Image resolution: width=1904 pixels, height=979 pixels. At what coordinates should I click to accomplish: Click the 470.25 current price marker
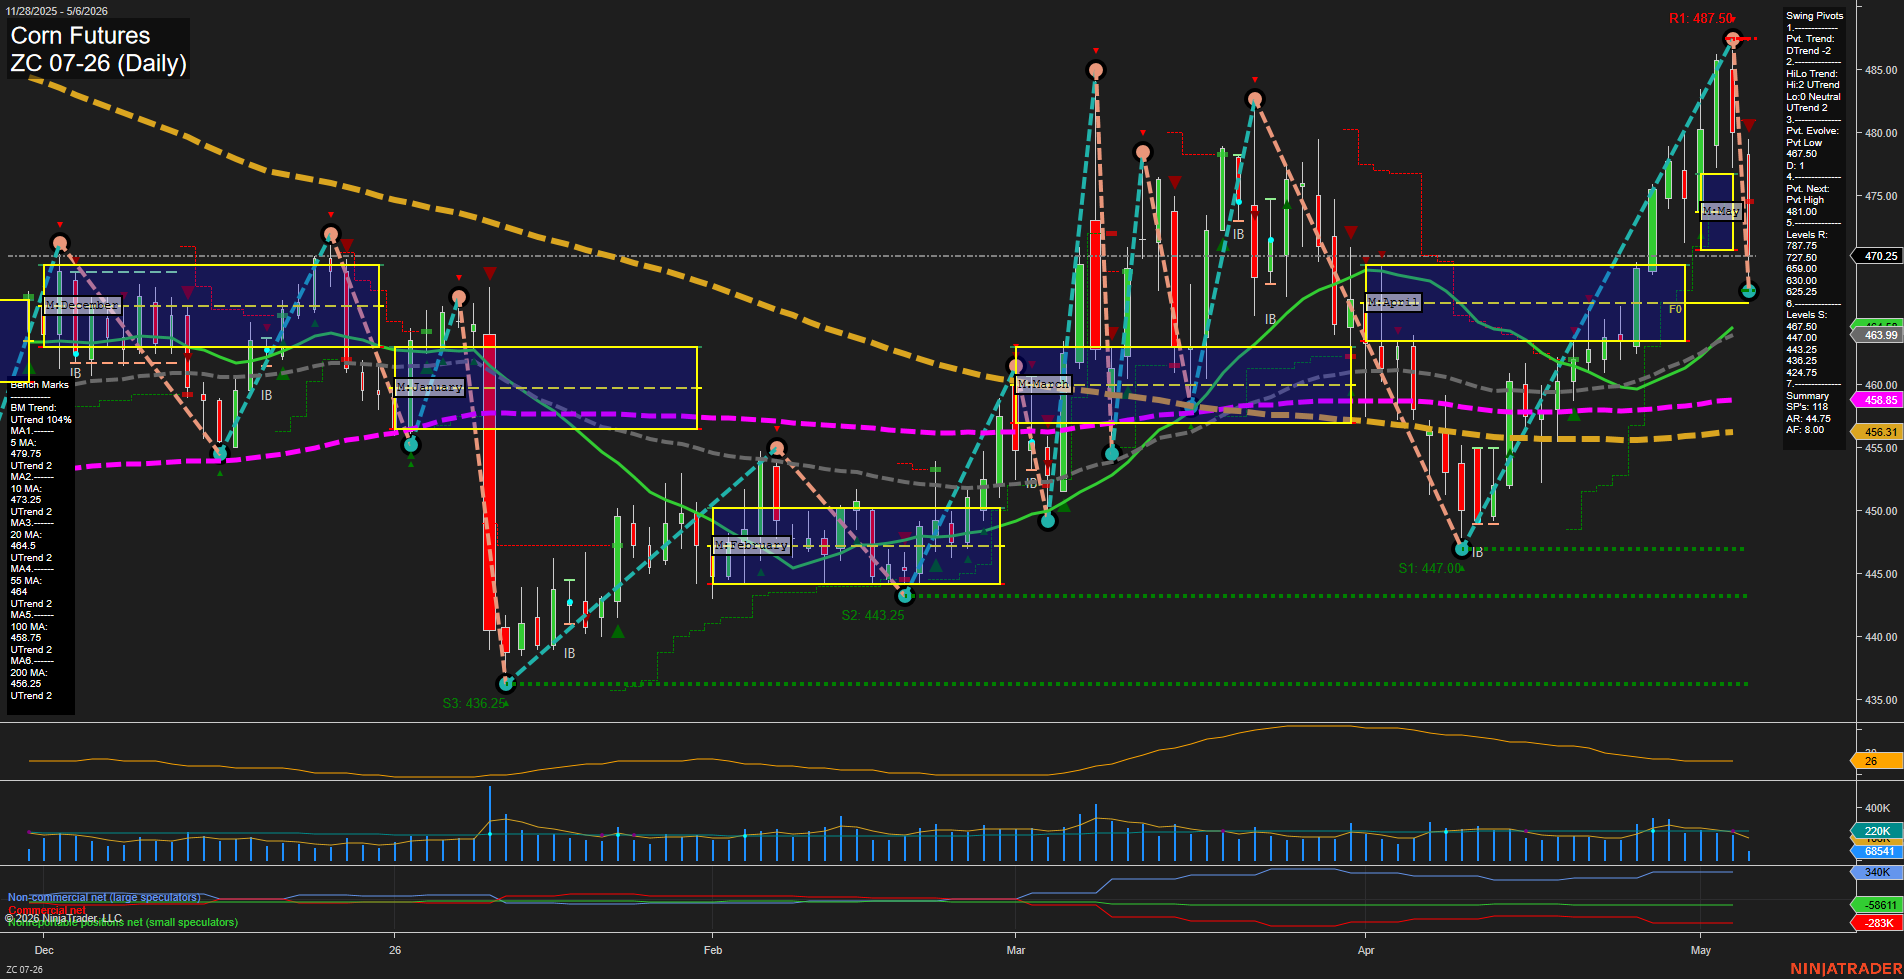coord(1880,256)
